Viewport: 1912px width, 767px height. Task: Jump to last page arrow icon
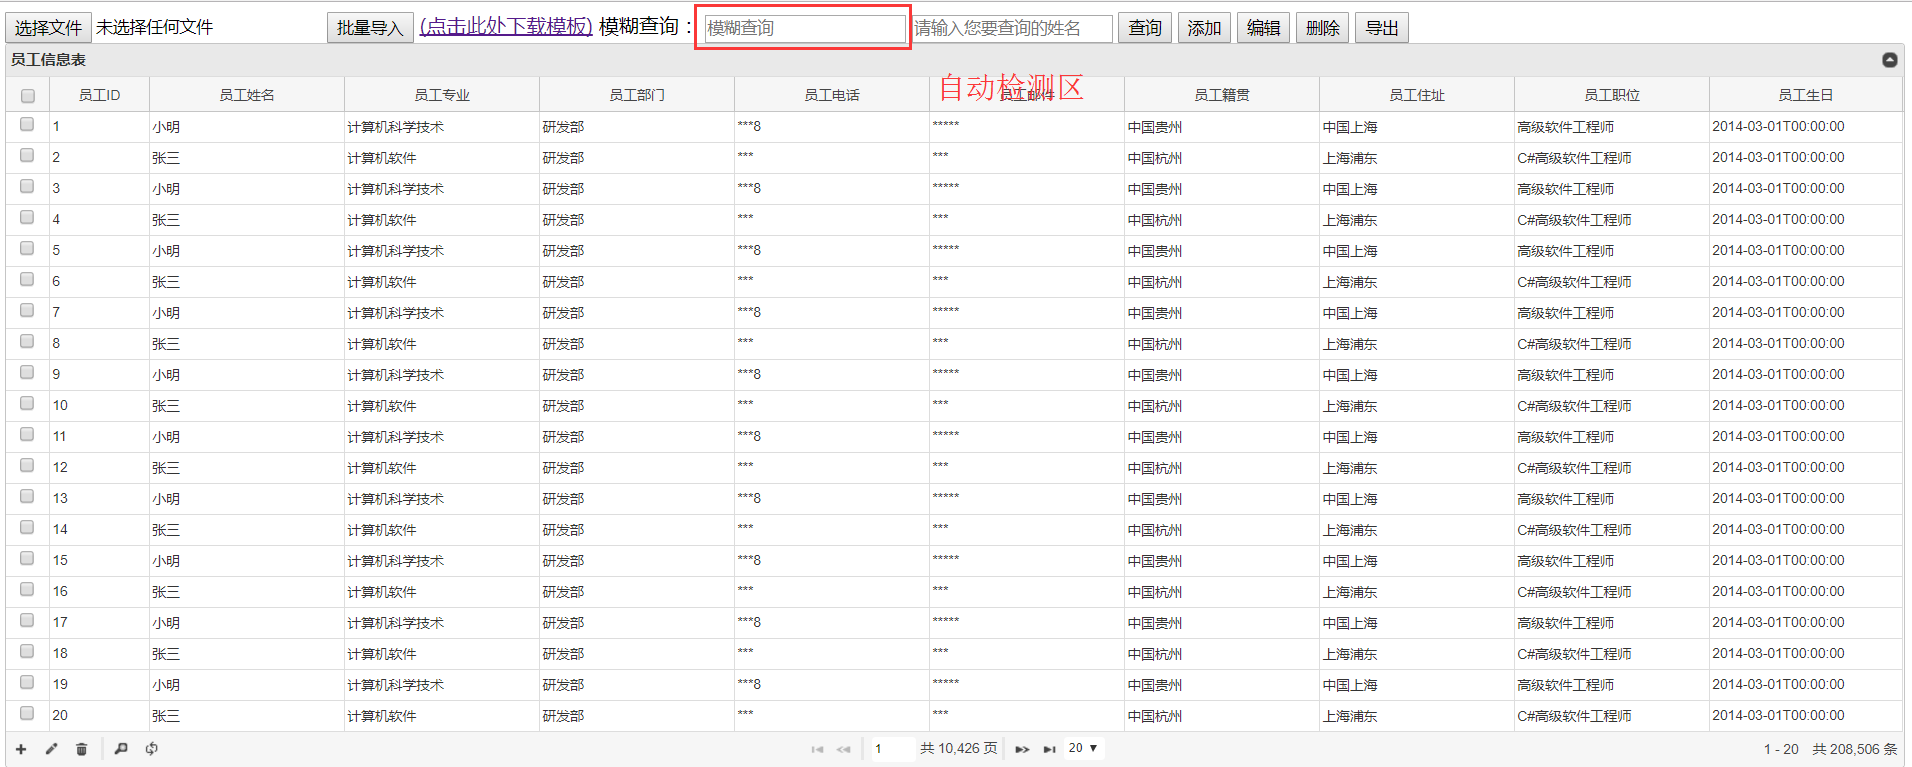[1049, 749]
